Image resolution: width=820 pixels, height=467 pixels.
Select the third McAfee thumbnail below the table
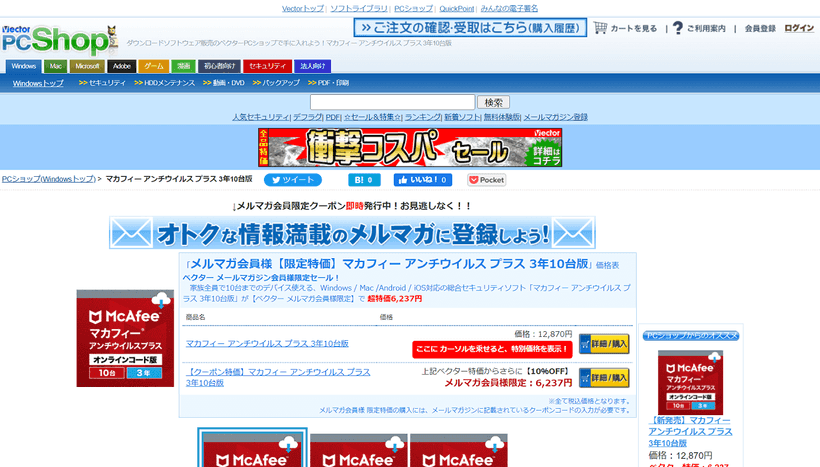click(459, 451)
